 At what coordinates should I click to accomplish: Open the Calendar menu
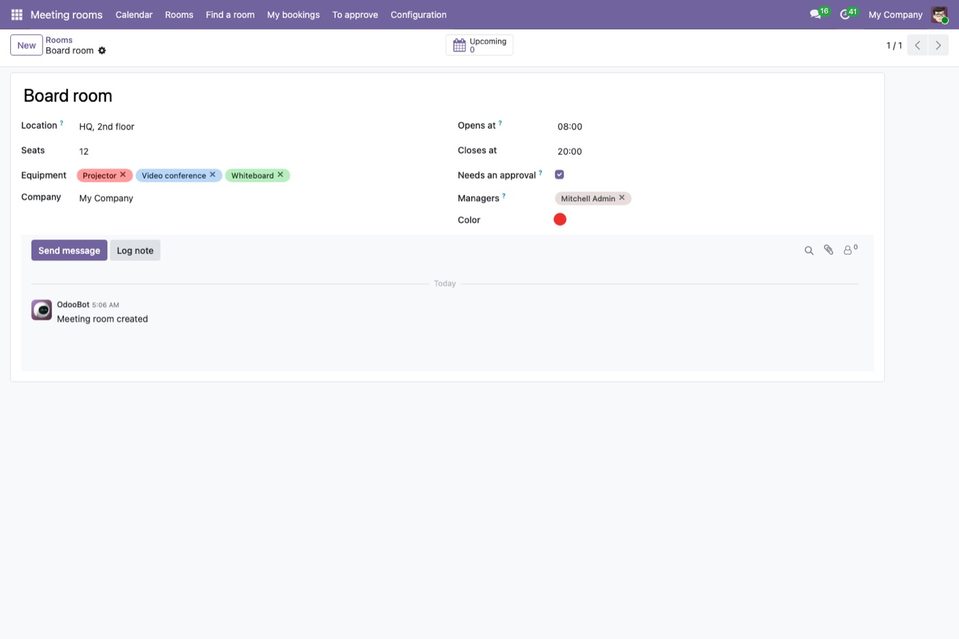pos(134,15)
